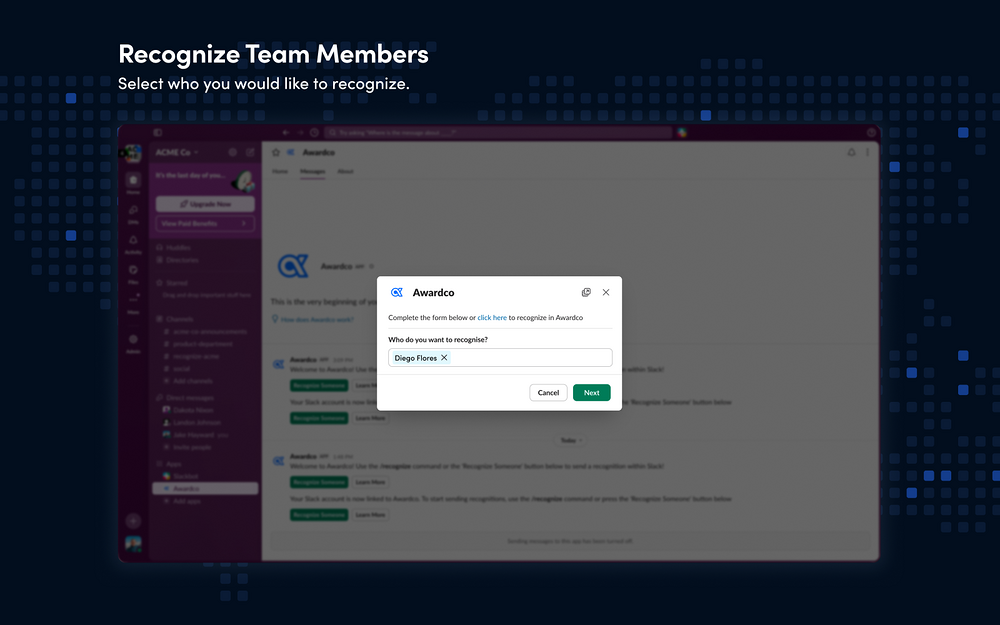Star the Awardco conversation
Viewport: 1000px width, 625px height.
pyautogui.click(x=276, y=152)
